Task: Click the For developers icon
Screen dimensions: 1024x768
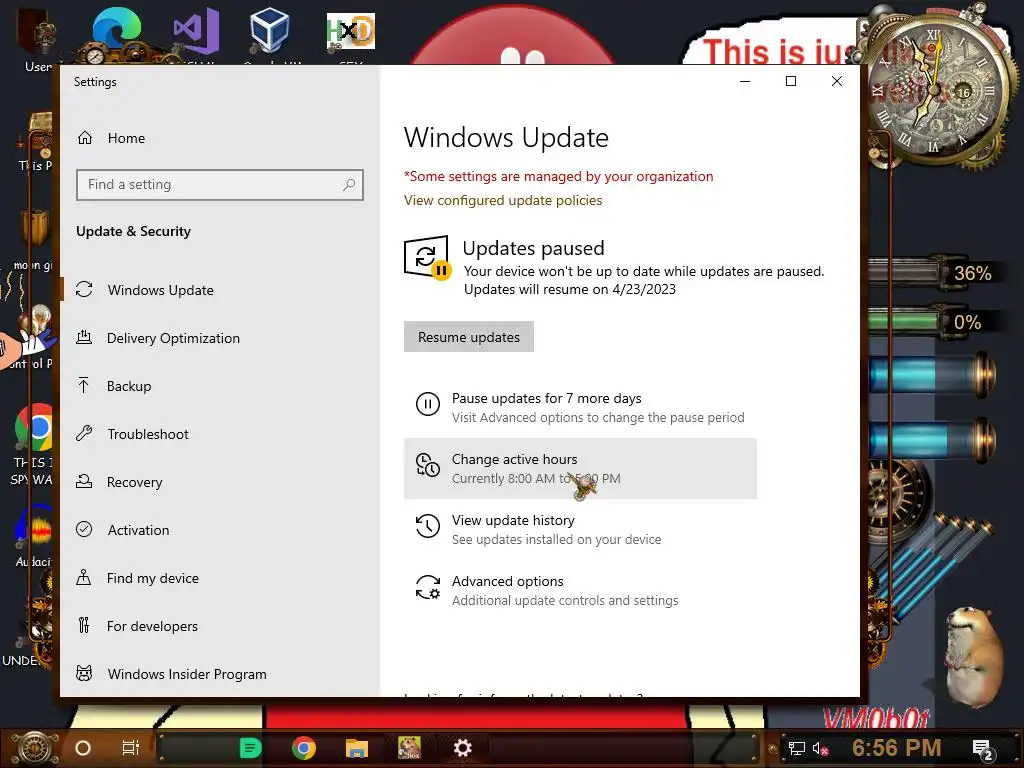Action: click(x=84, y=625)
